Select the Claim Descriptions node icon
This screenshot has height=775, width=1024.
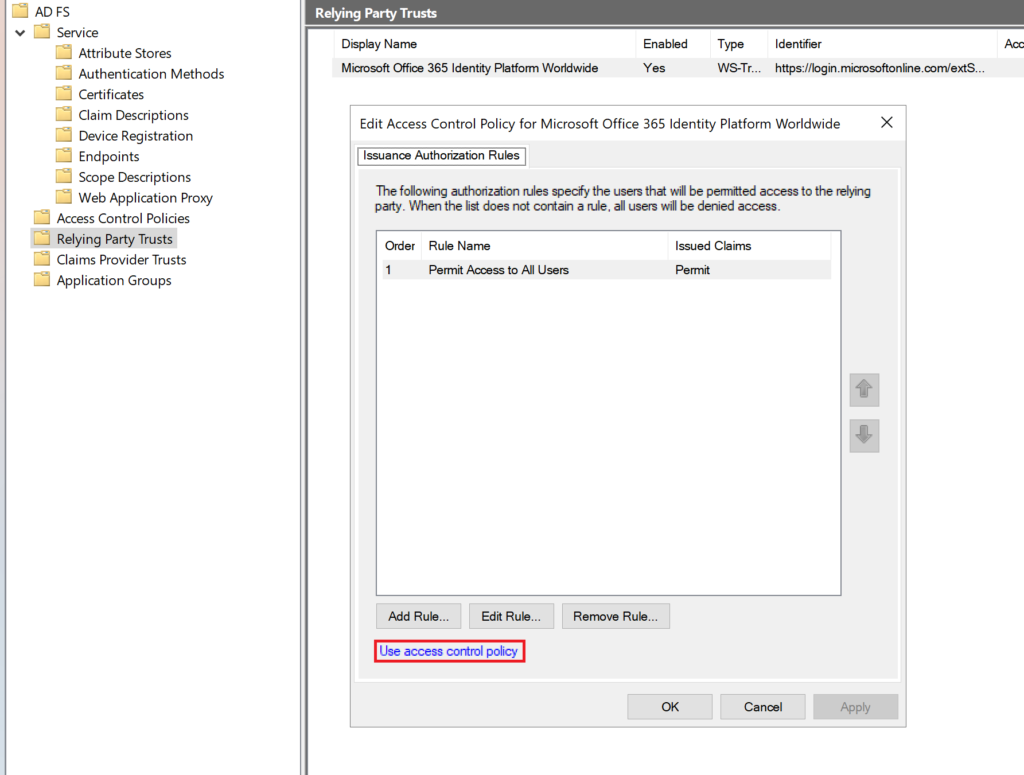click(x=62, y=115)
